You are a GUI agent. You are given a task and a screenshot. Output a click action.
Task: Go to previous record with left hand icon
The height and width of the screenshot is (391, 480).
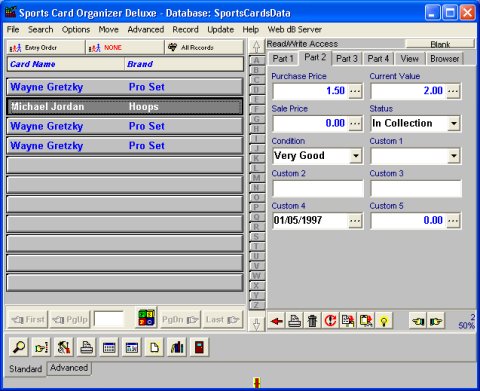point(418,321)
